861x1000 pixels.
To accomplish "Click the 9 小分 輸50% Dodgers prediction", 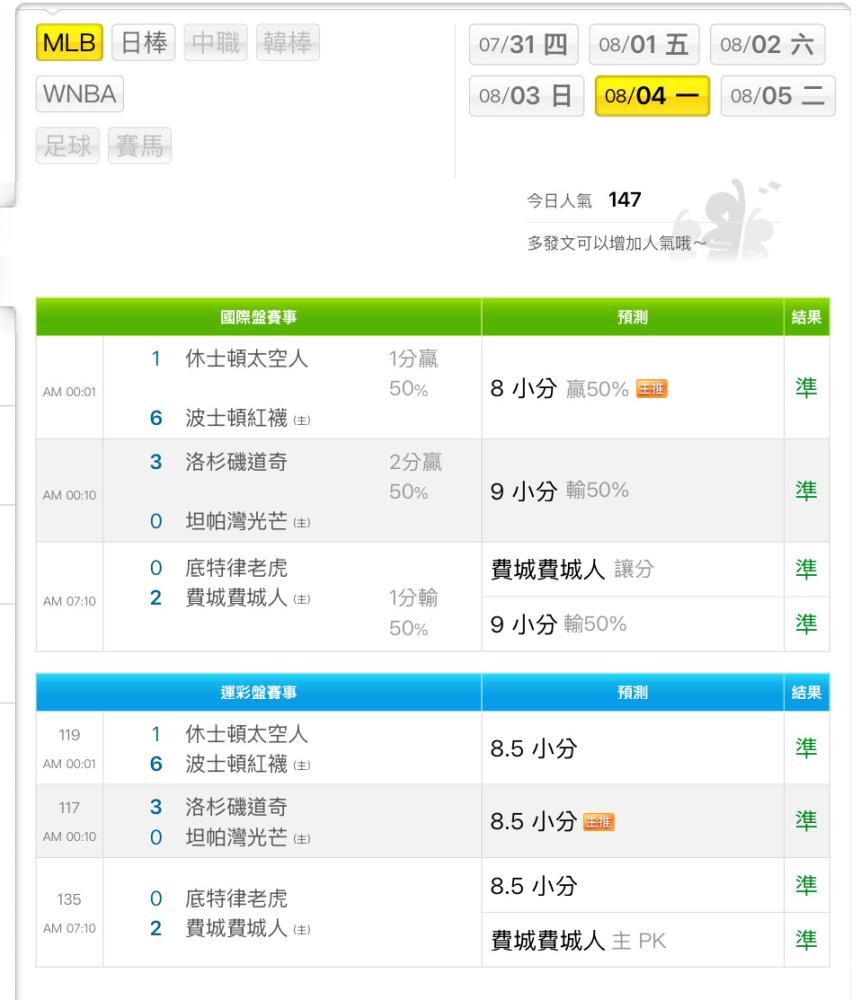I will click(x=559, y=490).
